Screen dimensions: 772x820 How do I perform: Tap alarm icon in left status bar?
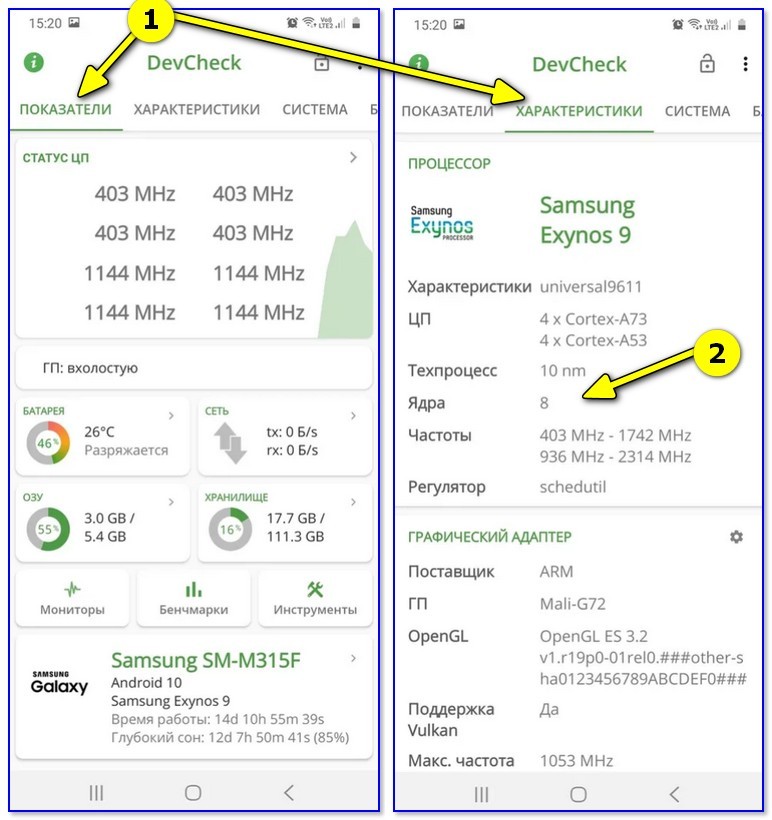292,22
